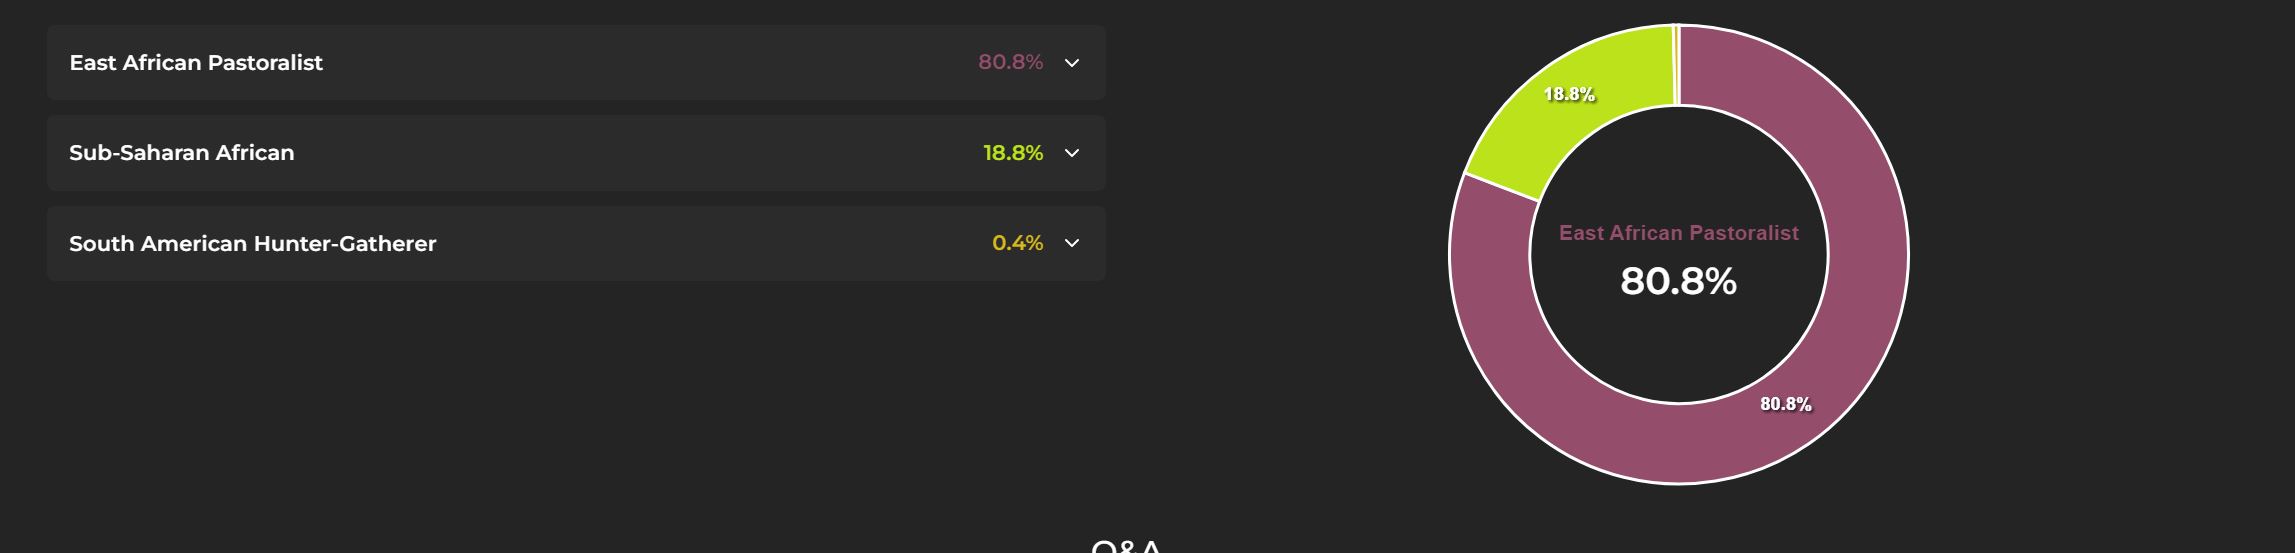Screen dimensions: 2295x553
Task: Click the purple 80.8% value in list
Action: pos(1010,62)
